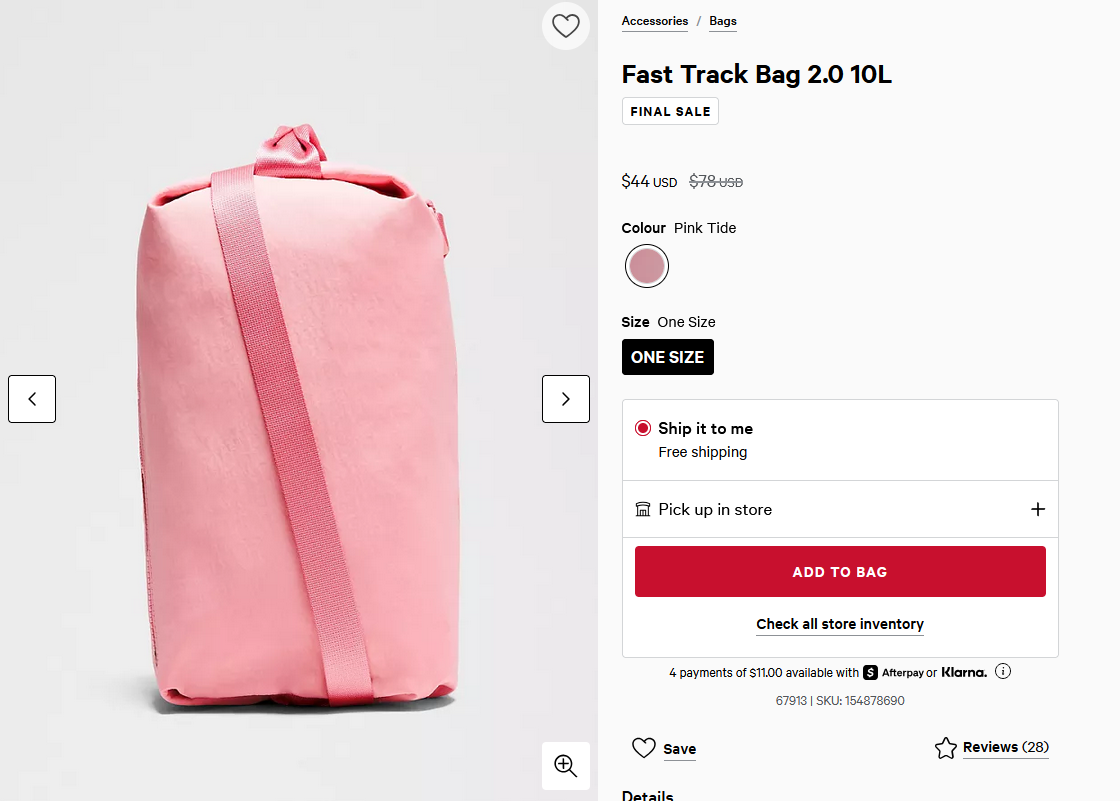Click the store icon beside Pick up
1120x801 pixels.
click(643, 509)
